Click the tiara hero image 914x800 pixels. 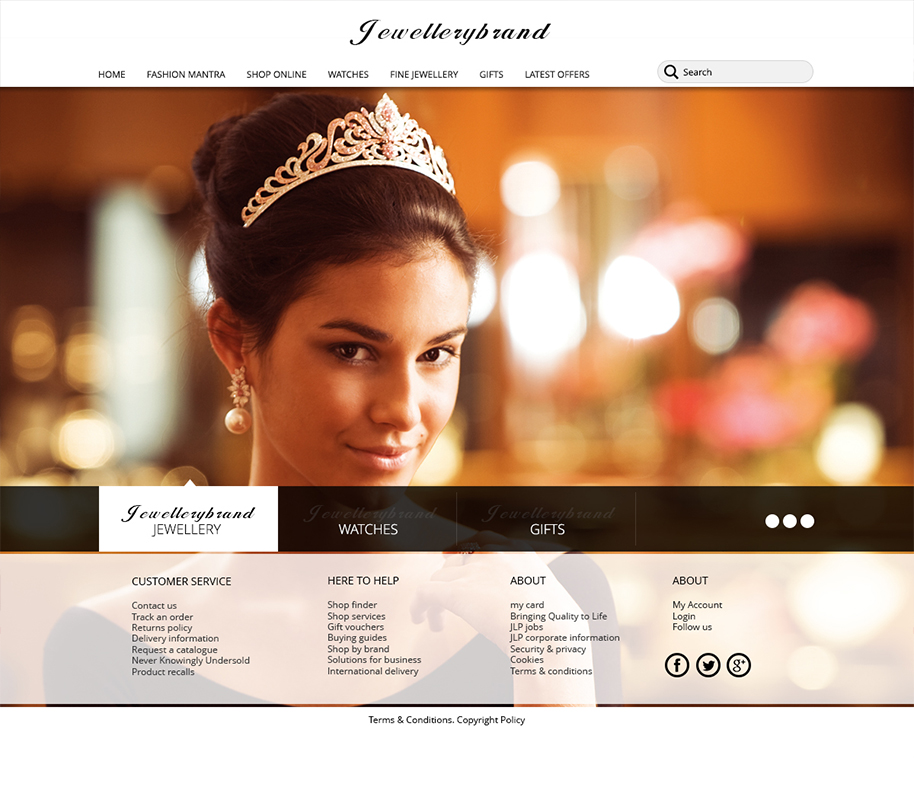pyautogui.click(x=457, y=286)
